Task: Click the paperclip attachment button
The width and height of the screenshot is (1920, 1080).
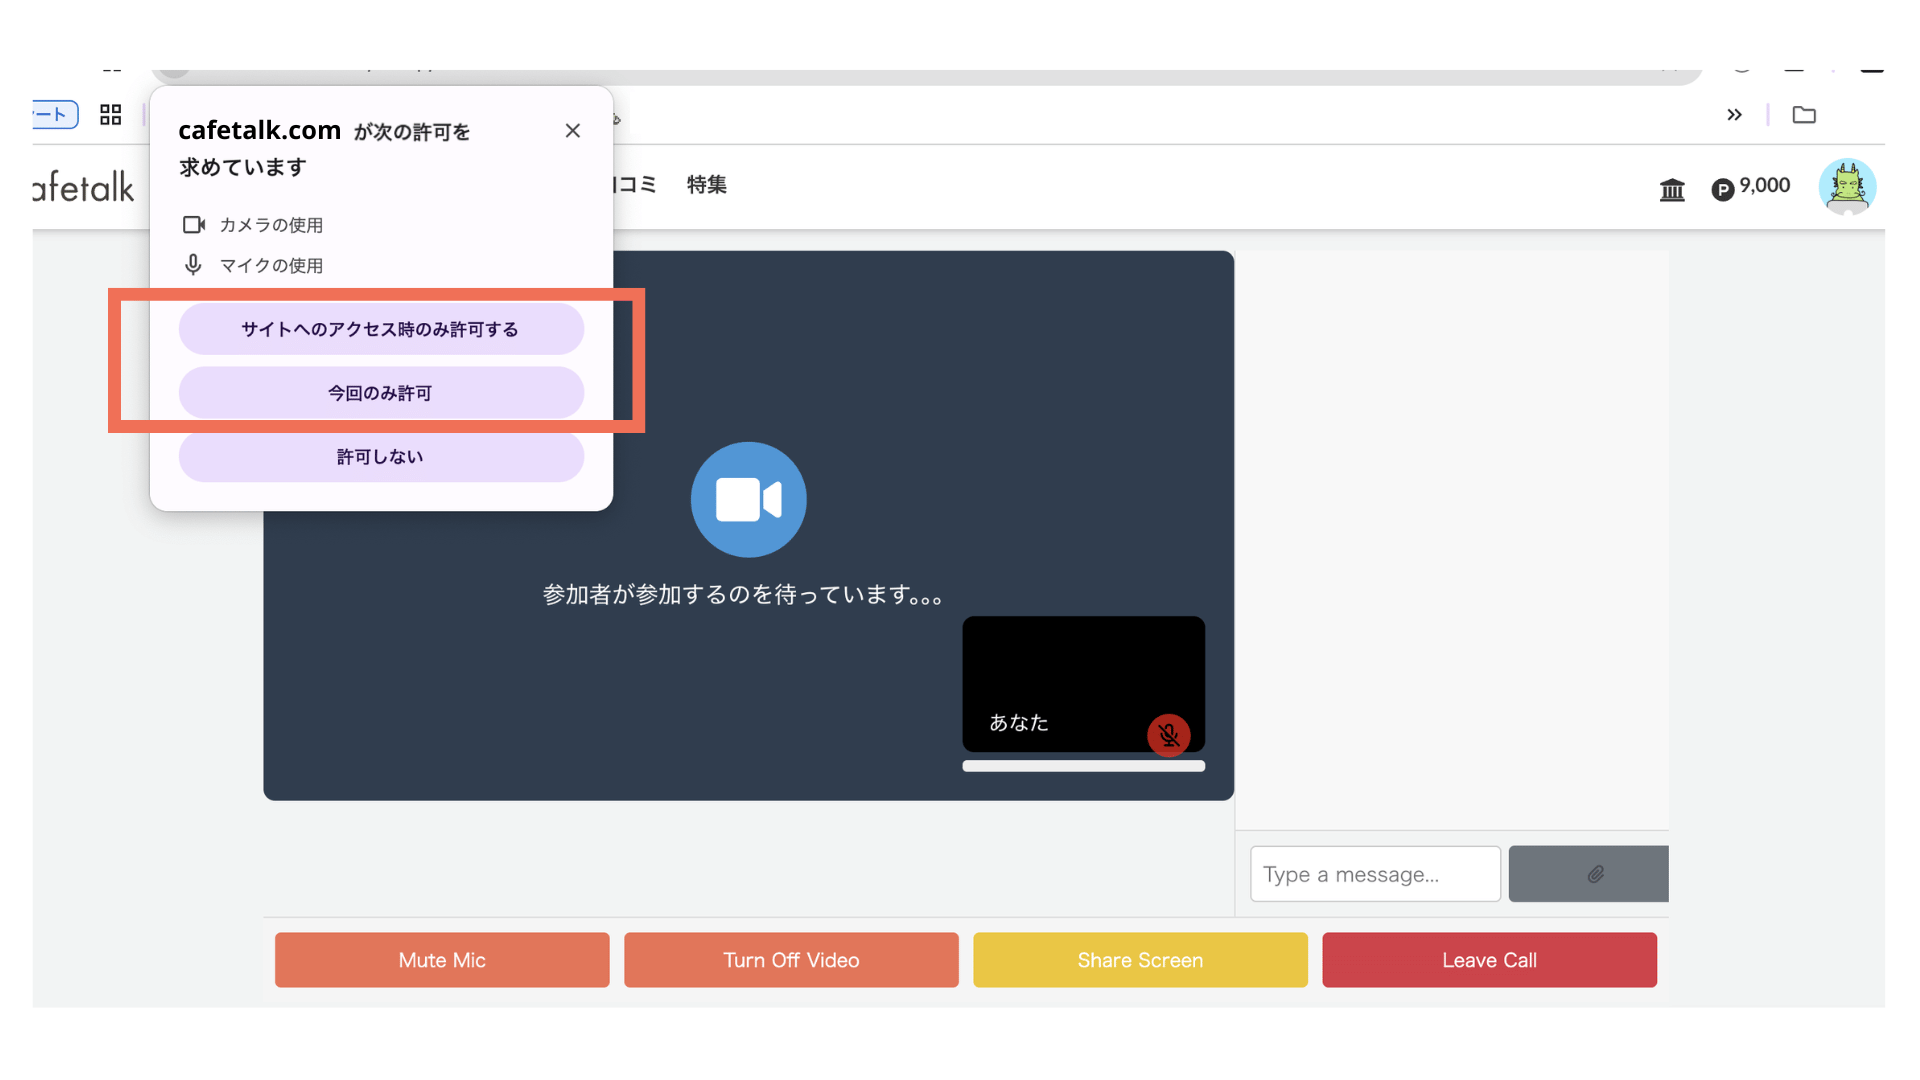Action: click(1589, 874)
